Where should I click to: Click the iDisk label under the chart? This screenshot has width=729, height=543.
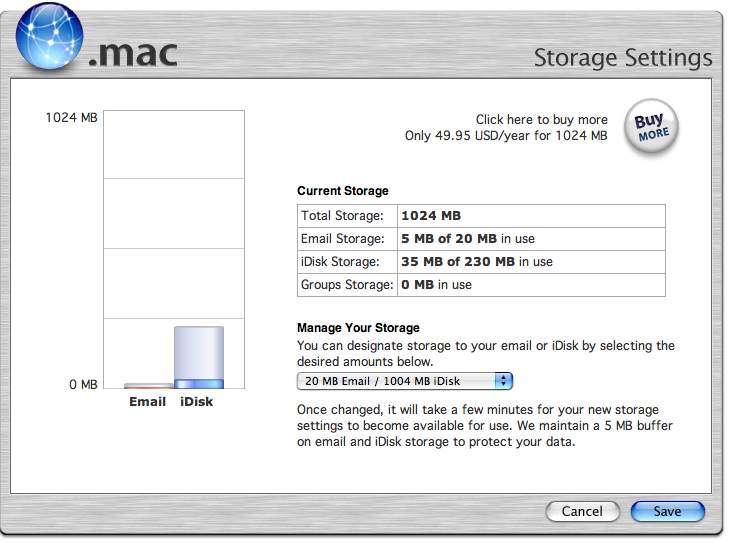pos(197,402)
